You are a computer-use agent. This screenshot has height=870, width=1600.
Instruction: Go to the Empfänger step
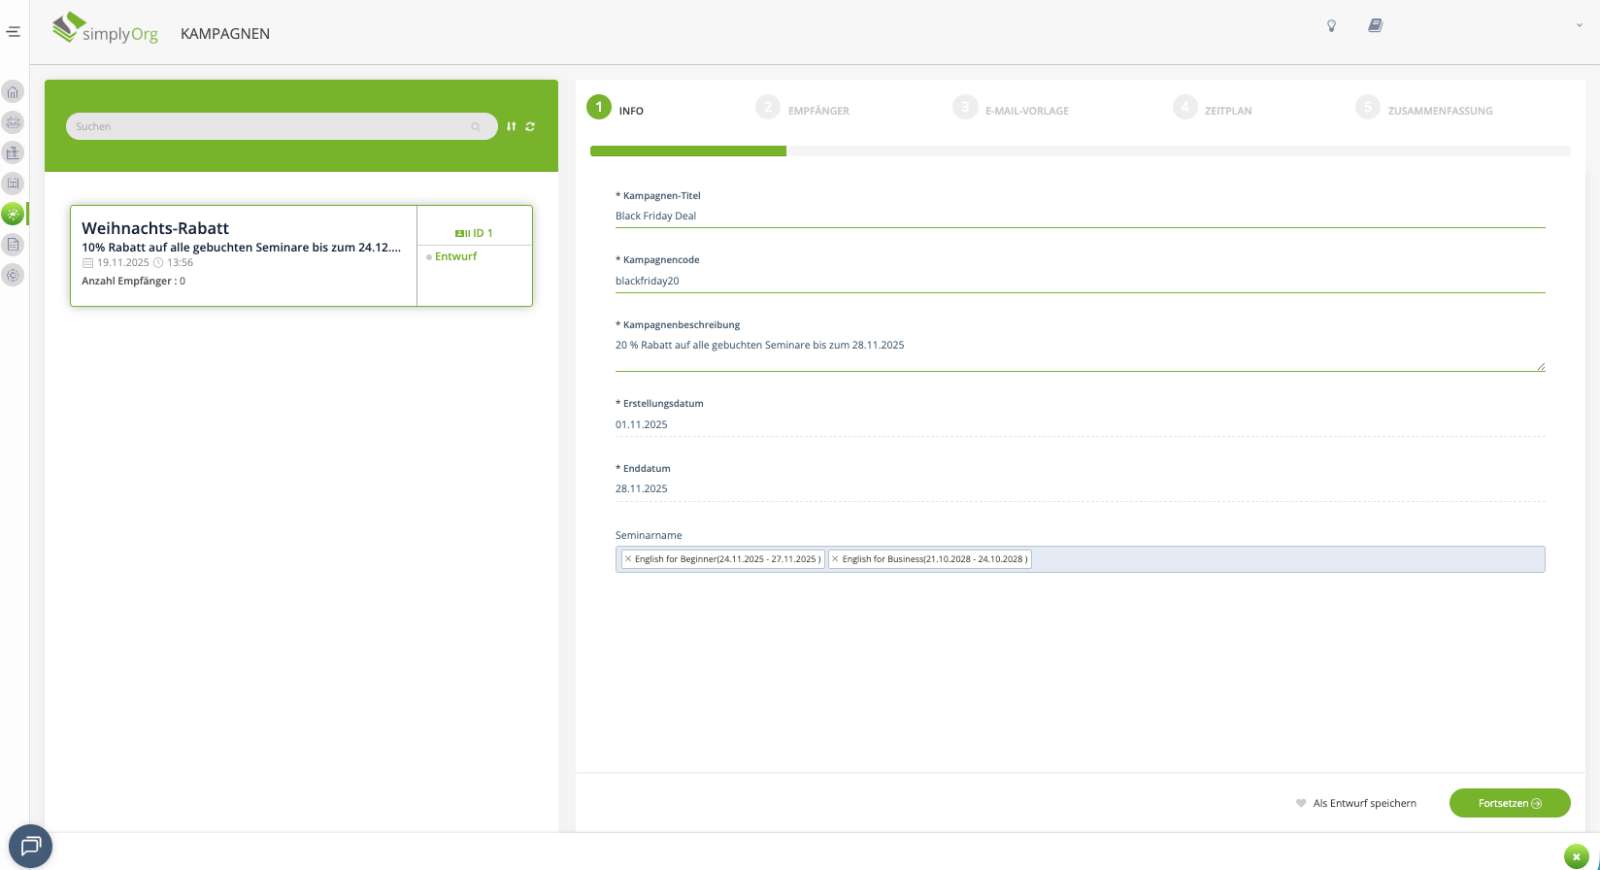click(817, 111)
